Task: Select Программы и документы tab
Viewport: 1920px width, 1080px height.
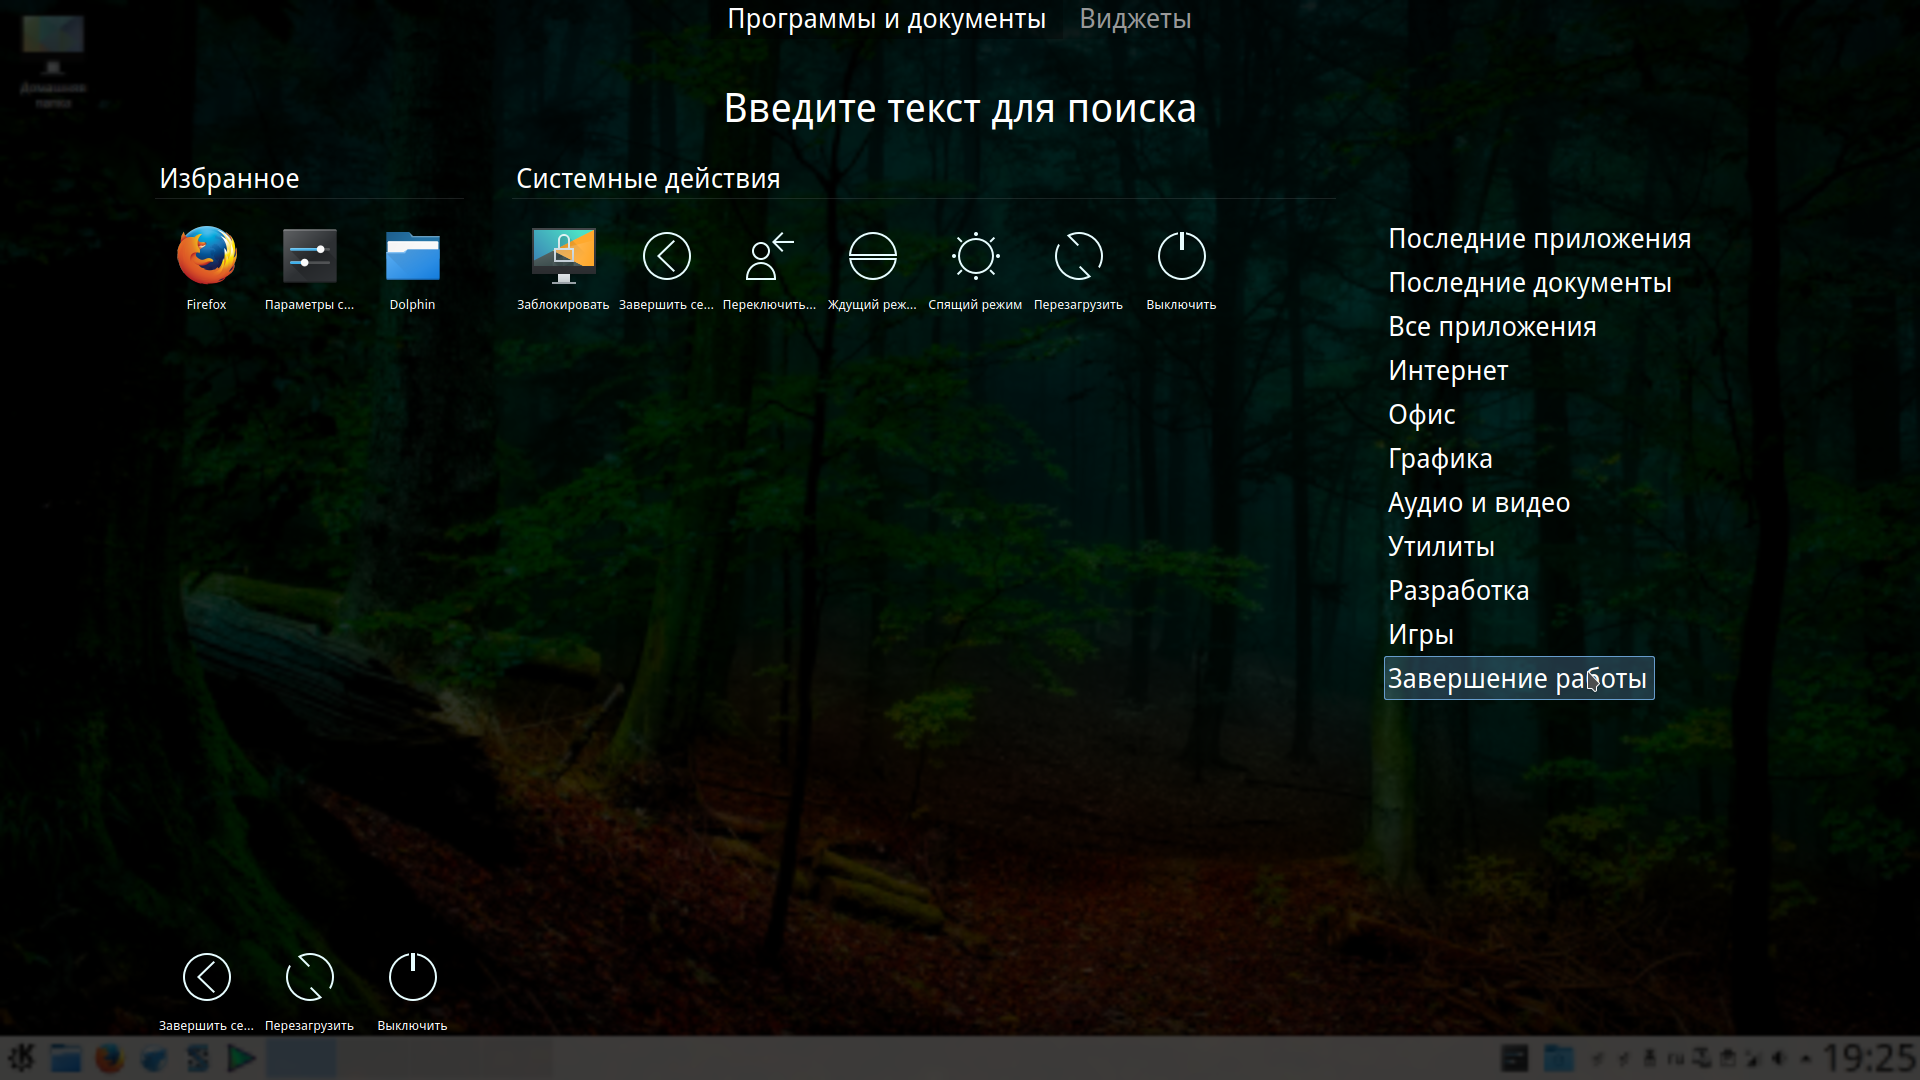Action: point(886,19)
